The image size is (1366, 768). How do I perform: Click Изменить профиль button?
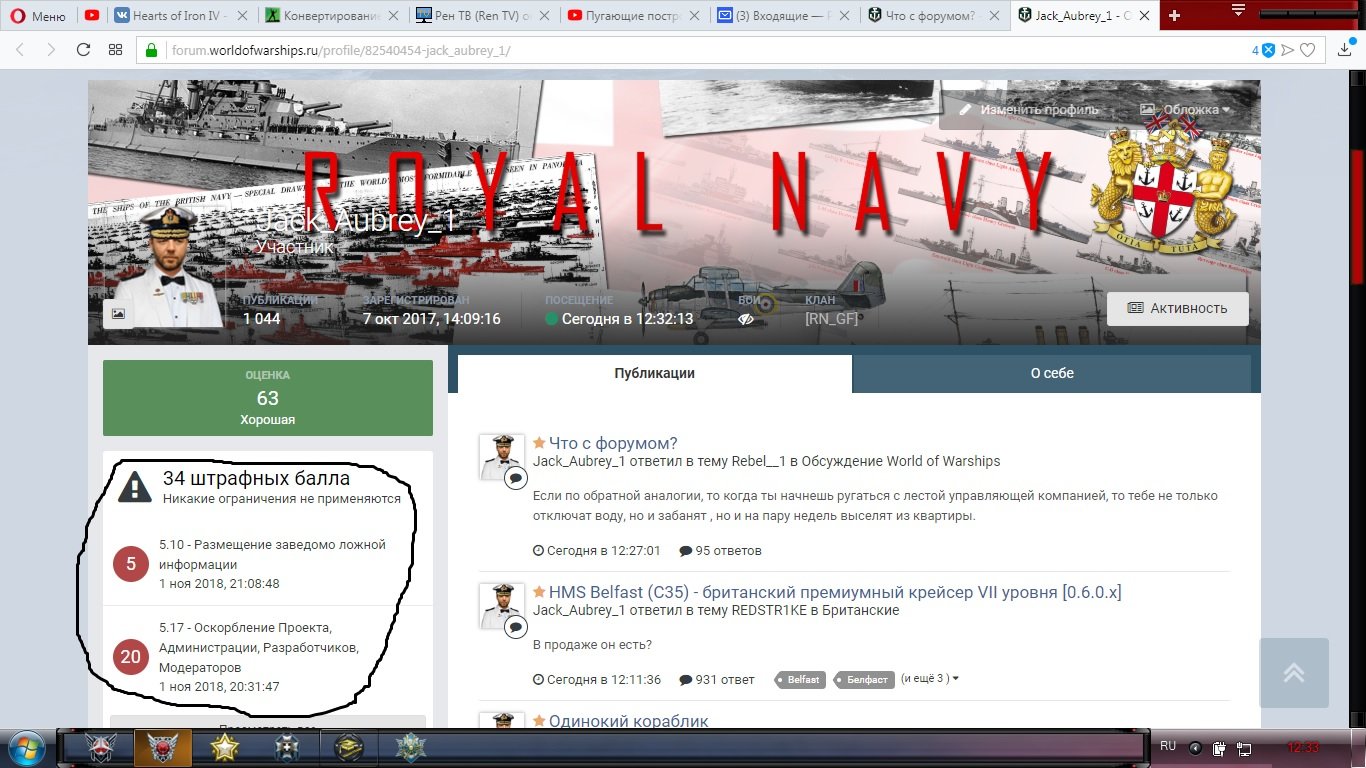(x=1028, y=109)
